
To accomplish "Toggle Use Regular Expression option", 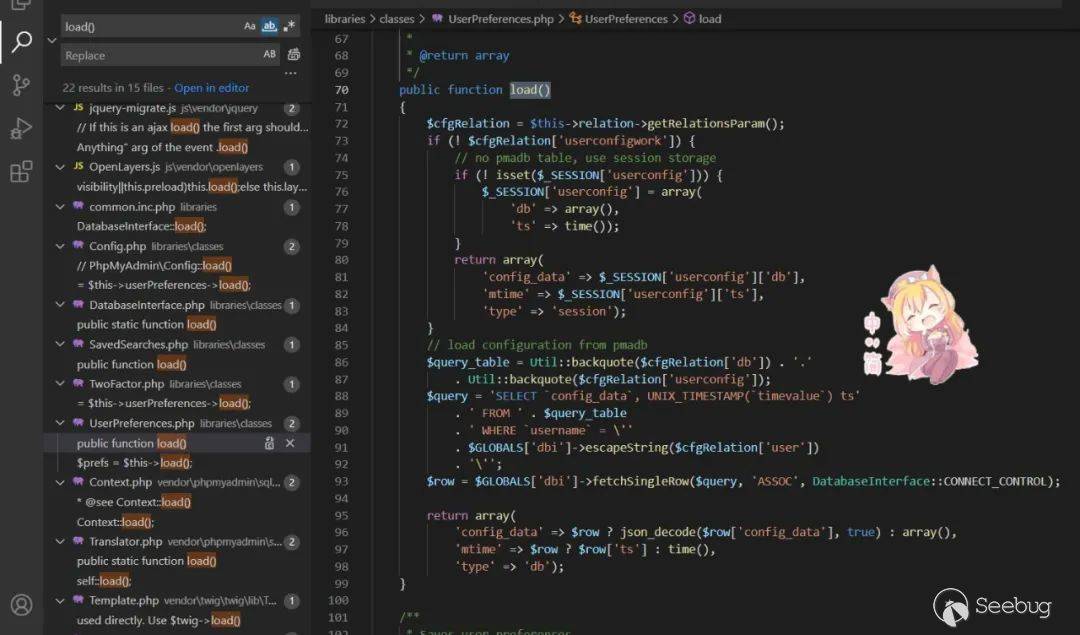I will tap(289, 27).
